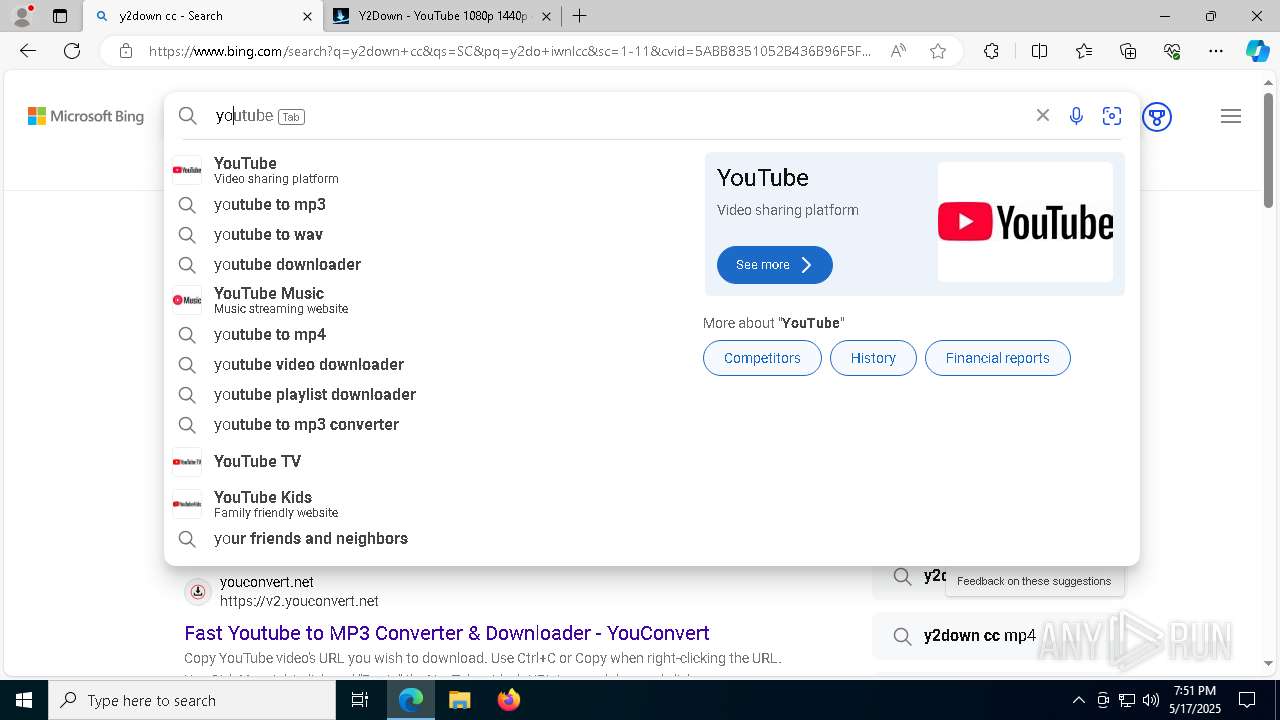Open a new browser tab

[580, 15]
